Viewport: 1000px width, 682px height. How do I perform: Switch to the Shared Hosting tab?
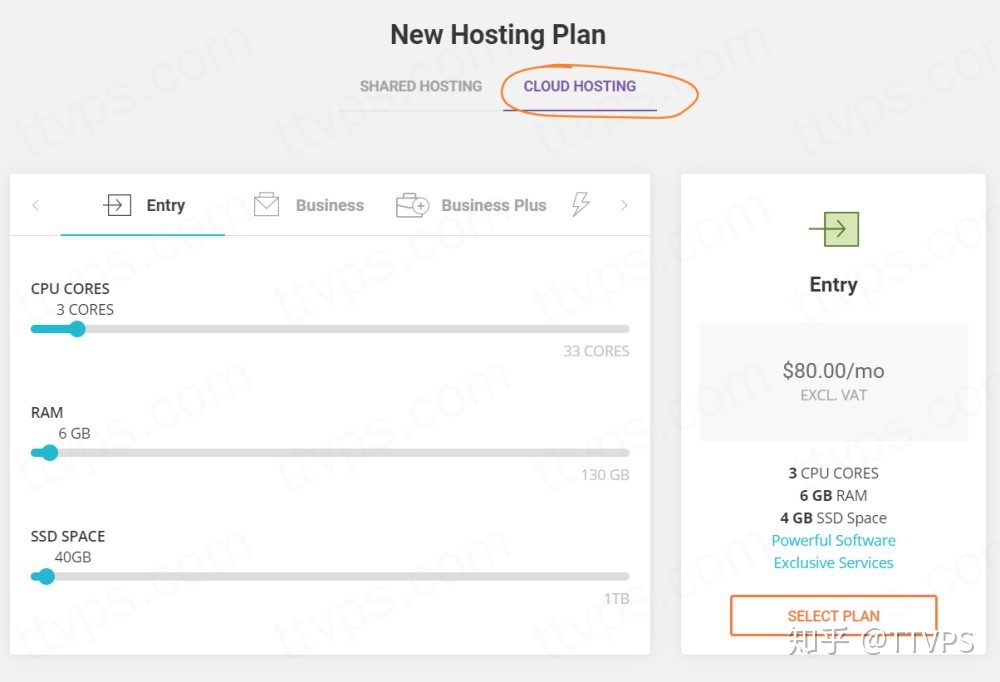[420, 86]
